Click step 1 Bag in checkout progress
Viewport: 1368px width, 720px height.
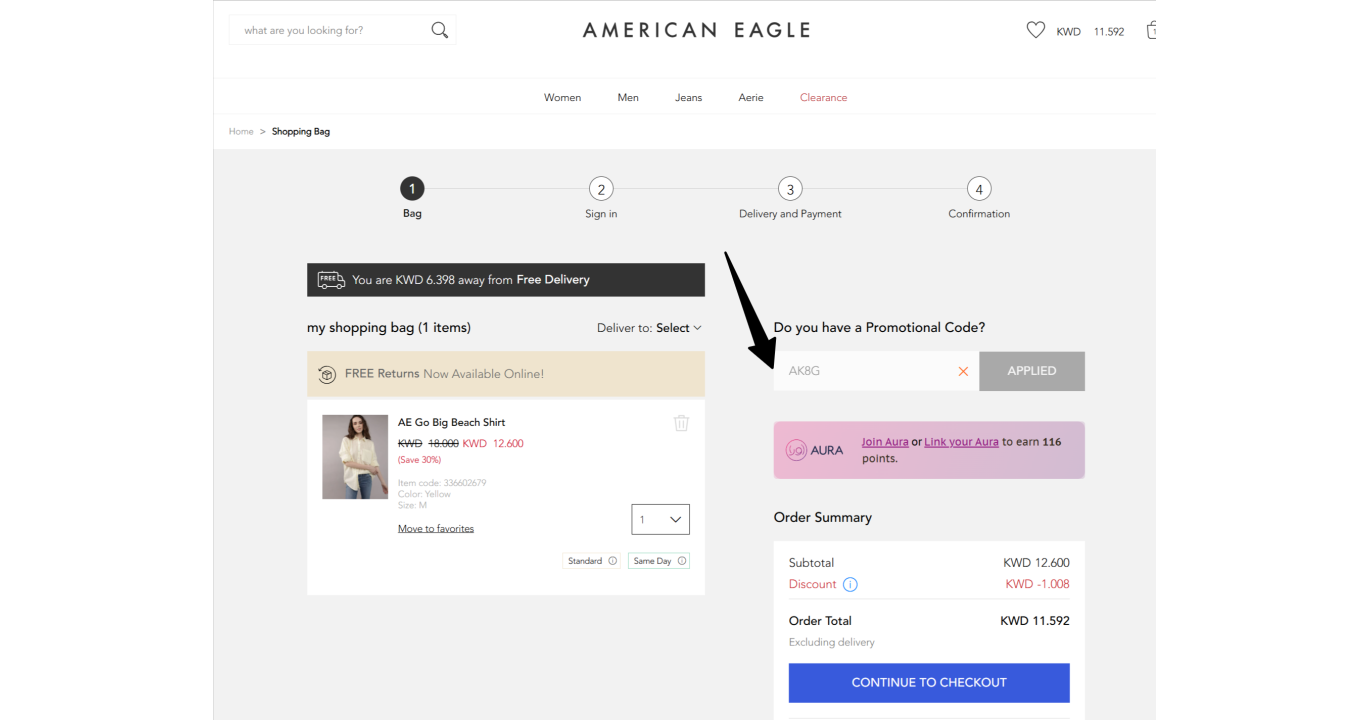412,189
